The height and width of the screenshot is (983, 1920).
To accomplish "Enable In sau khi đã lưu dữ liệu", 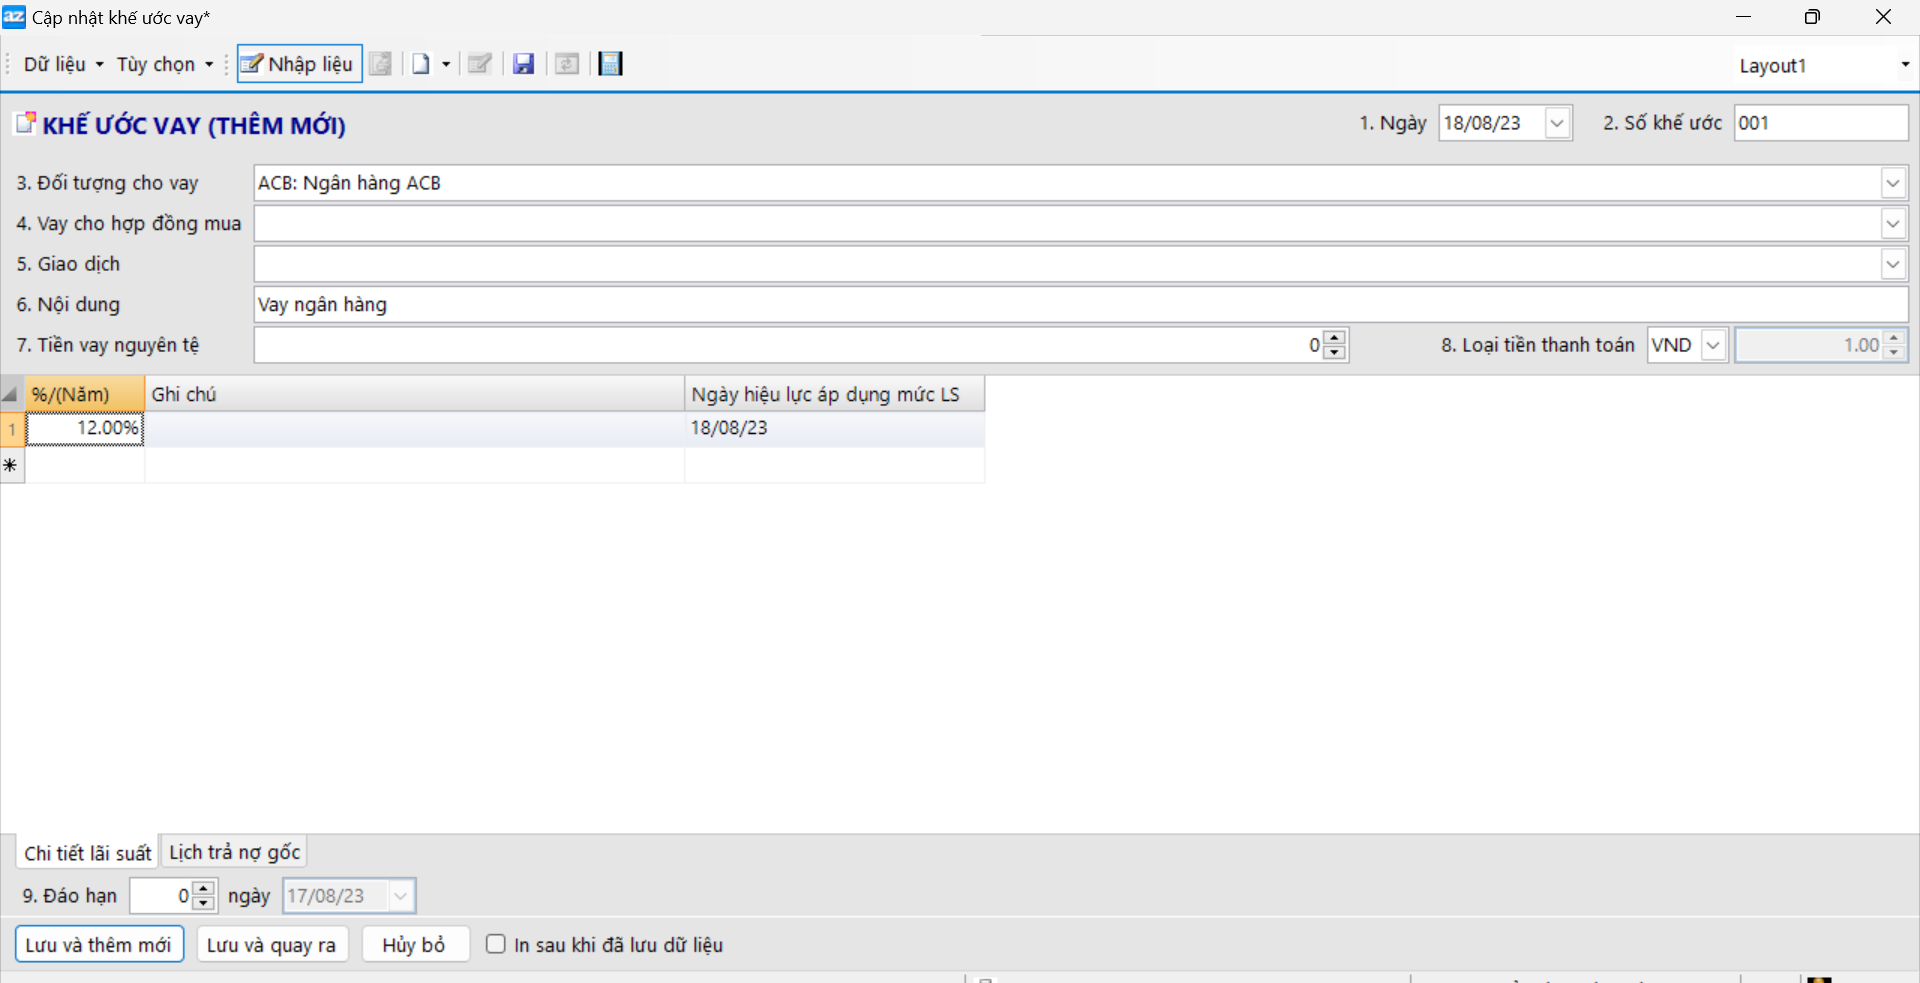I will pos(496,944).
